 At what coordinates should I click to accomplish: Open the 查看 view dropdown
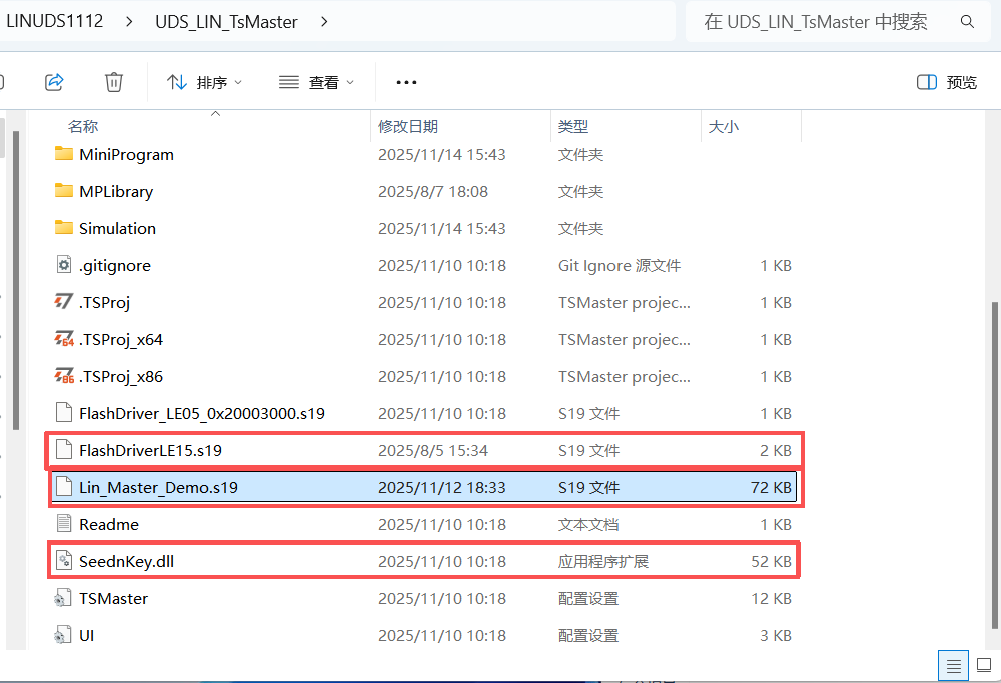coord(316,82)
